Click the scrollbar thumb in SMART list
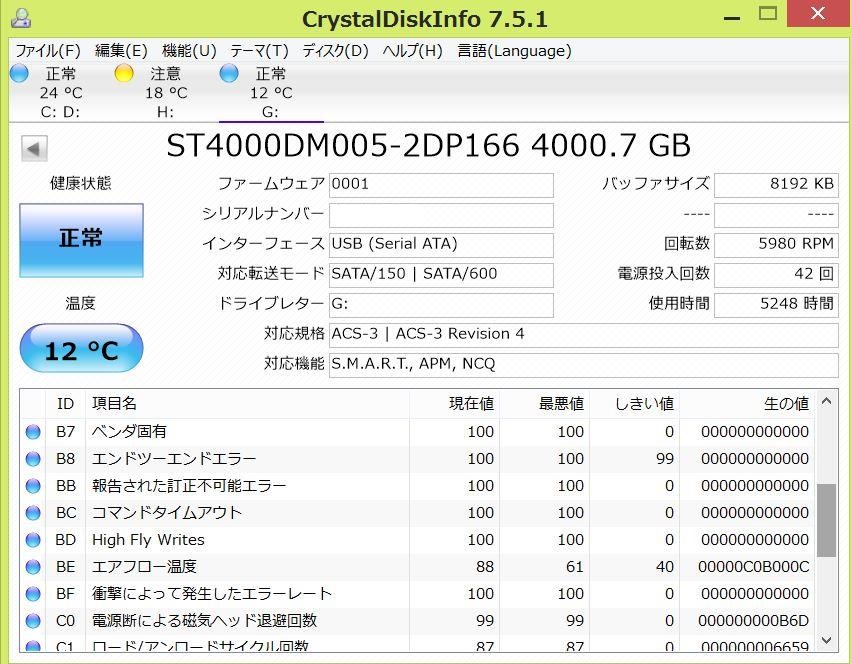 coord(826,520)
